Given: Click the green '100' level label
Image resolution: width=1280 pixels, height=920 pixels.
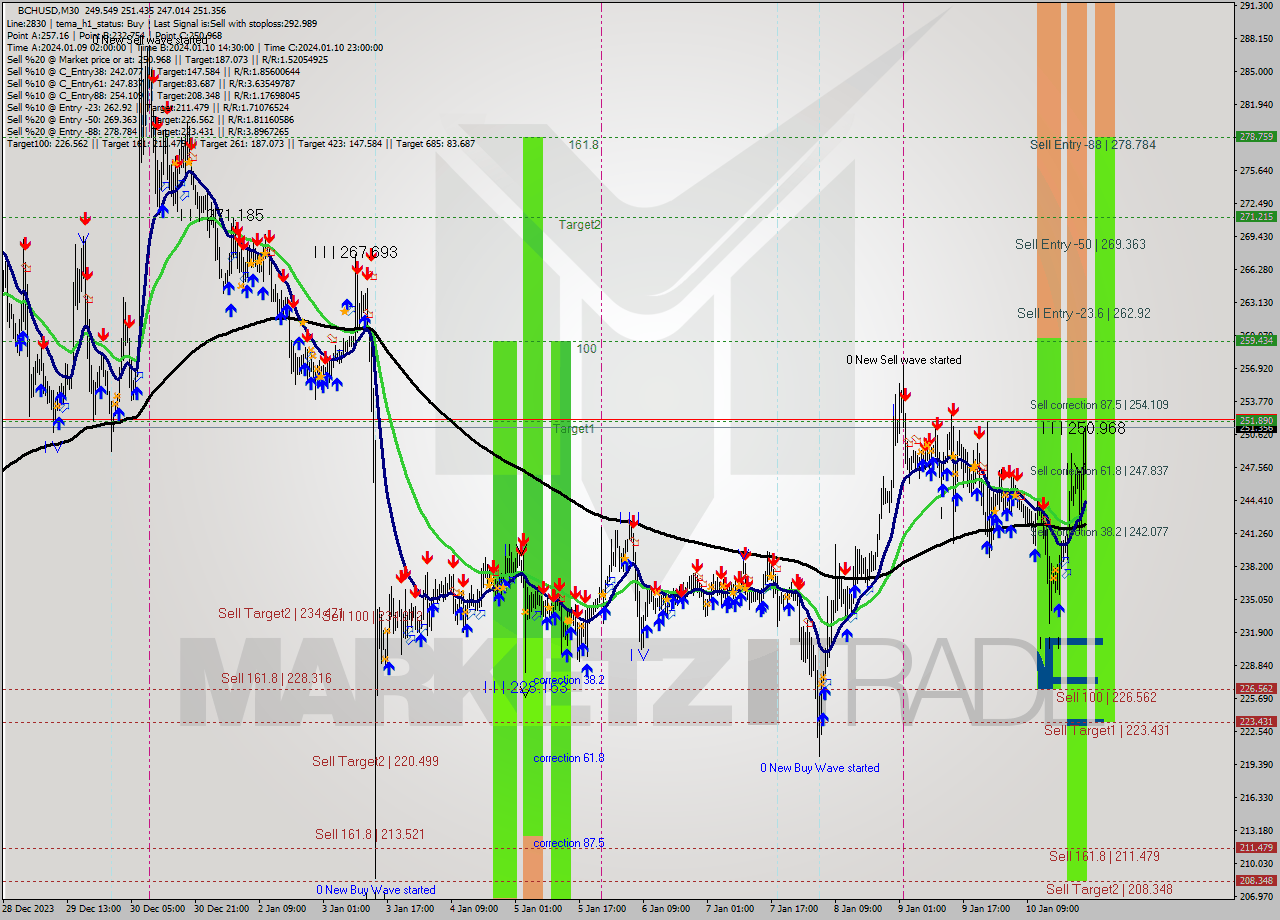Looking at the screenshot, I should (586, 349).
